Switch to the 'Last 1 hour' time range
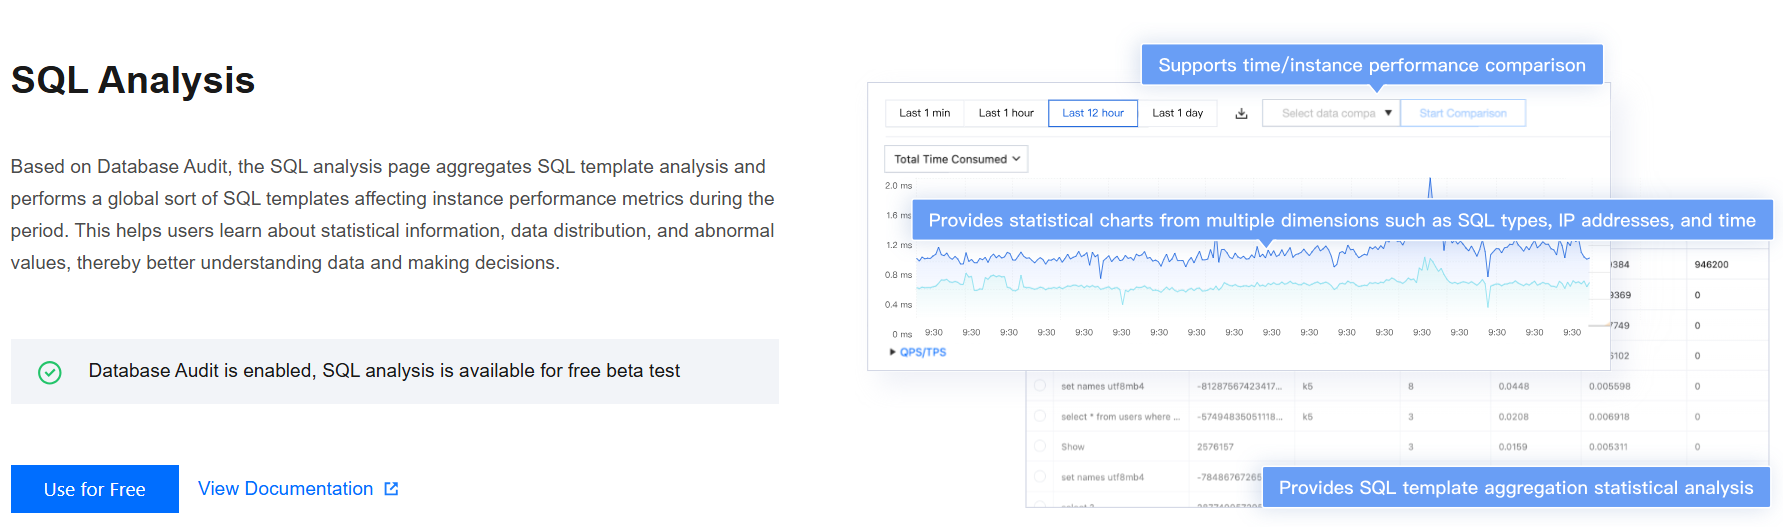1792x527 pixels. pos(1005,114)
